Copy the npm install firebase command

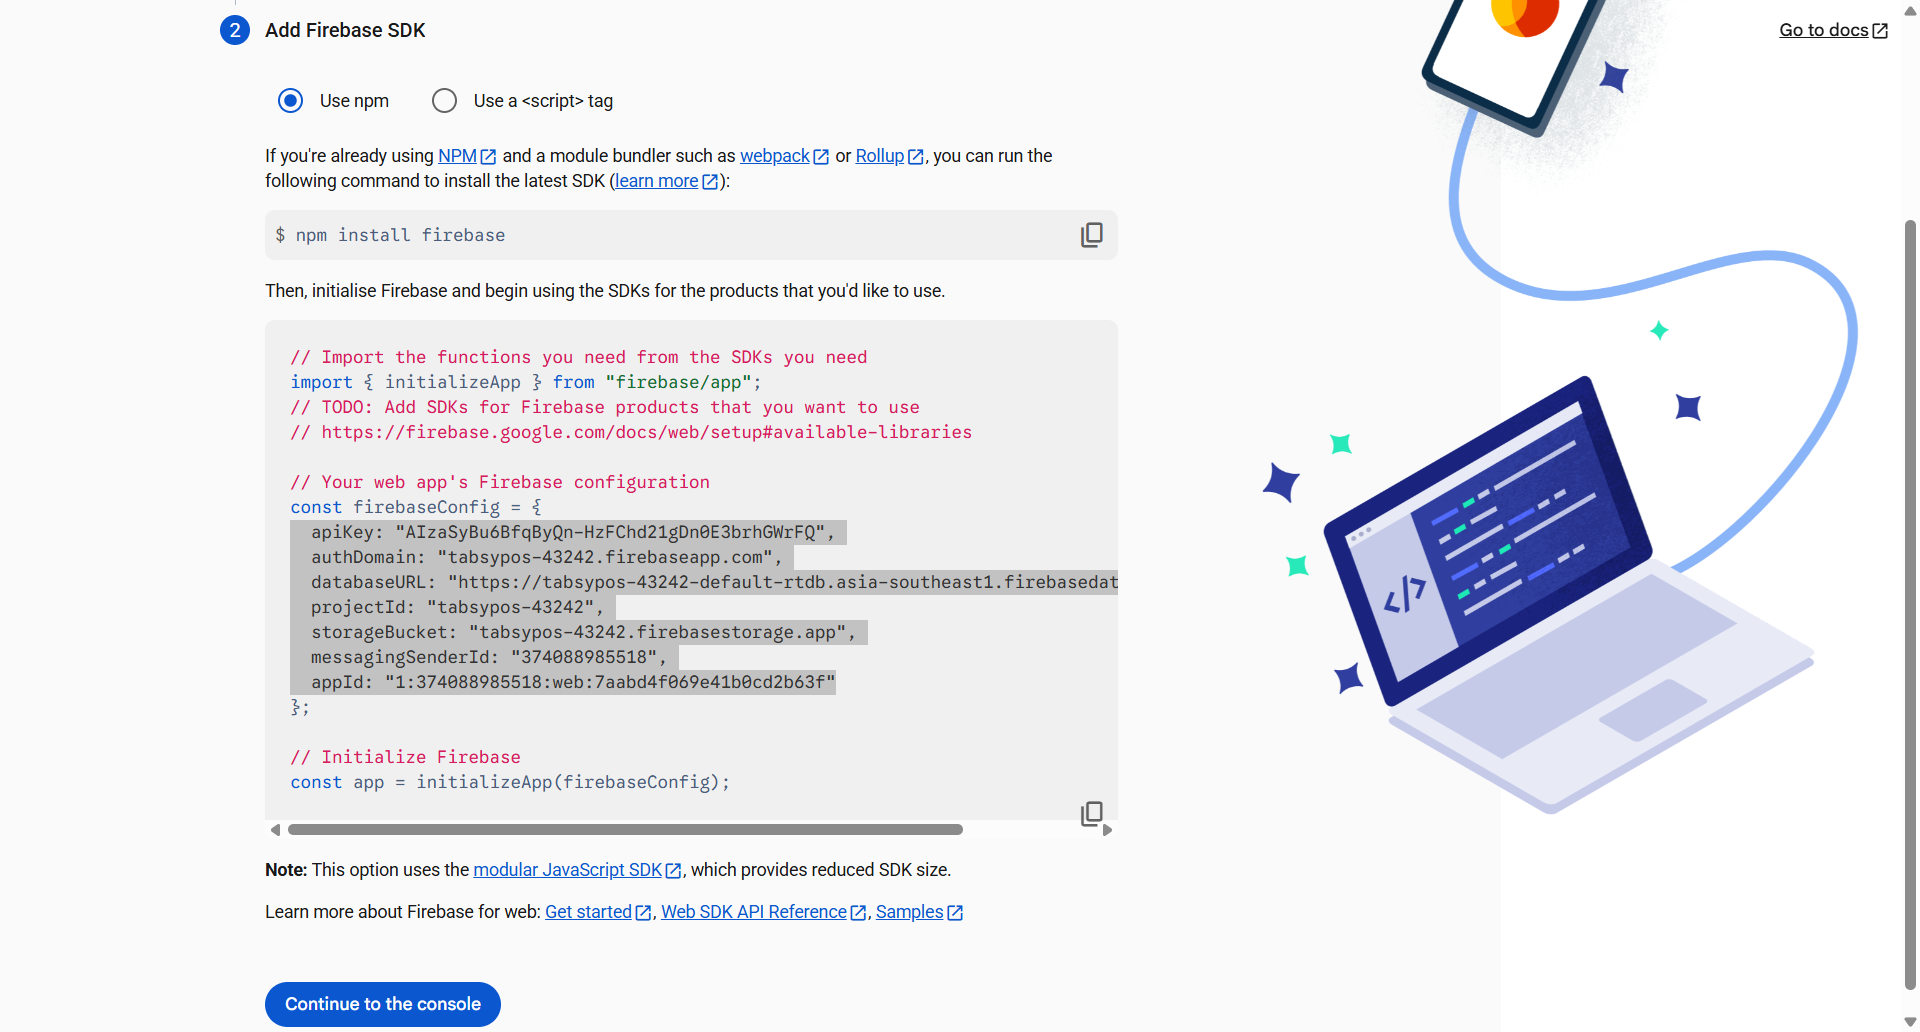[x=1092, y=235]
